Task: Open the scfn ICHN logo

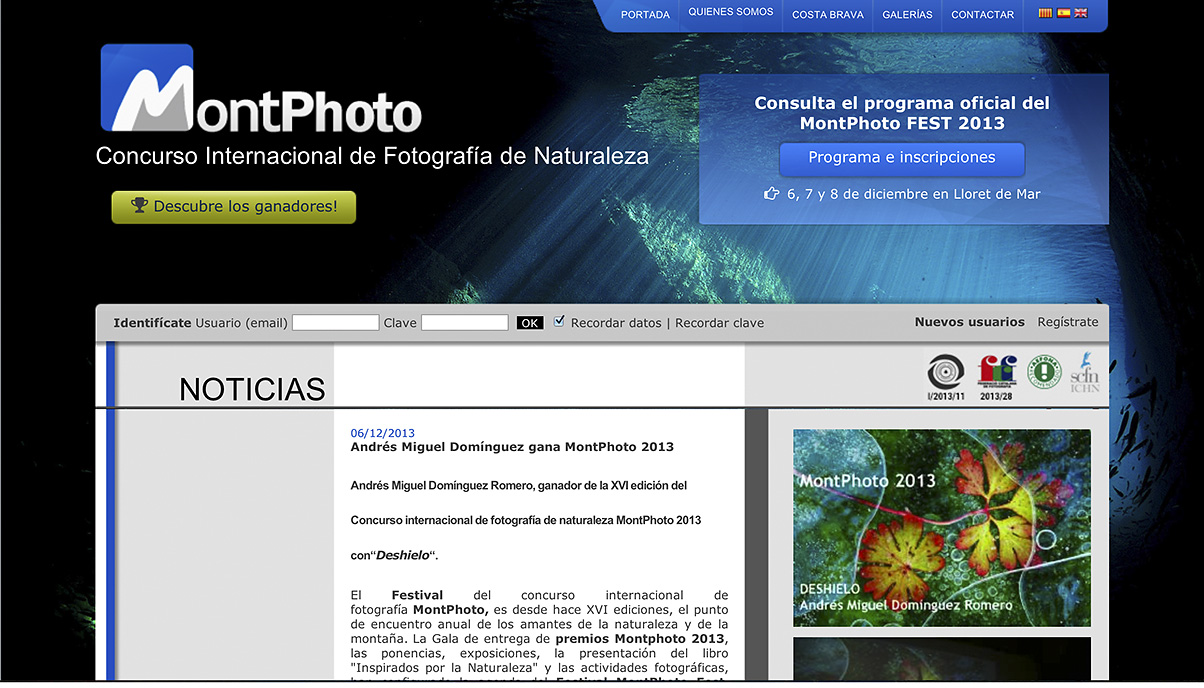Action: pos(1085,371)
